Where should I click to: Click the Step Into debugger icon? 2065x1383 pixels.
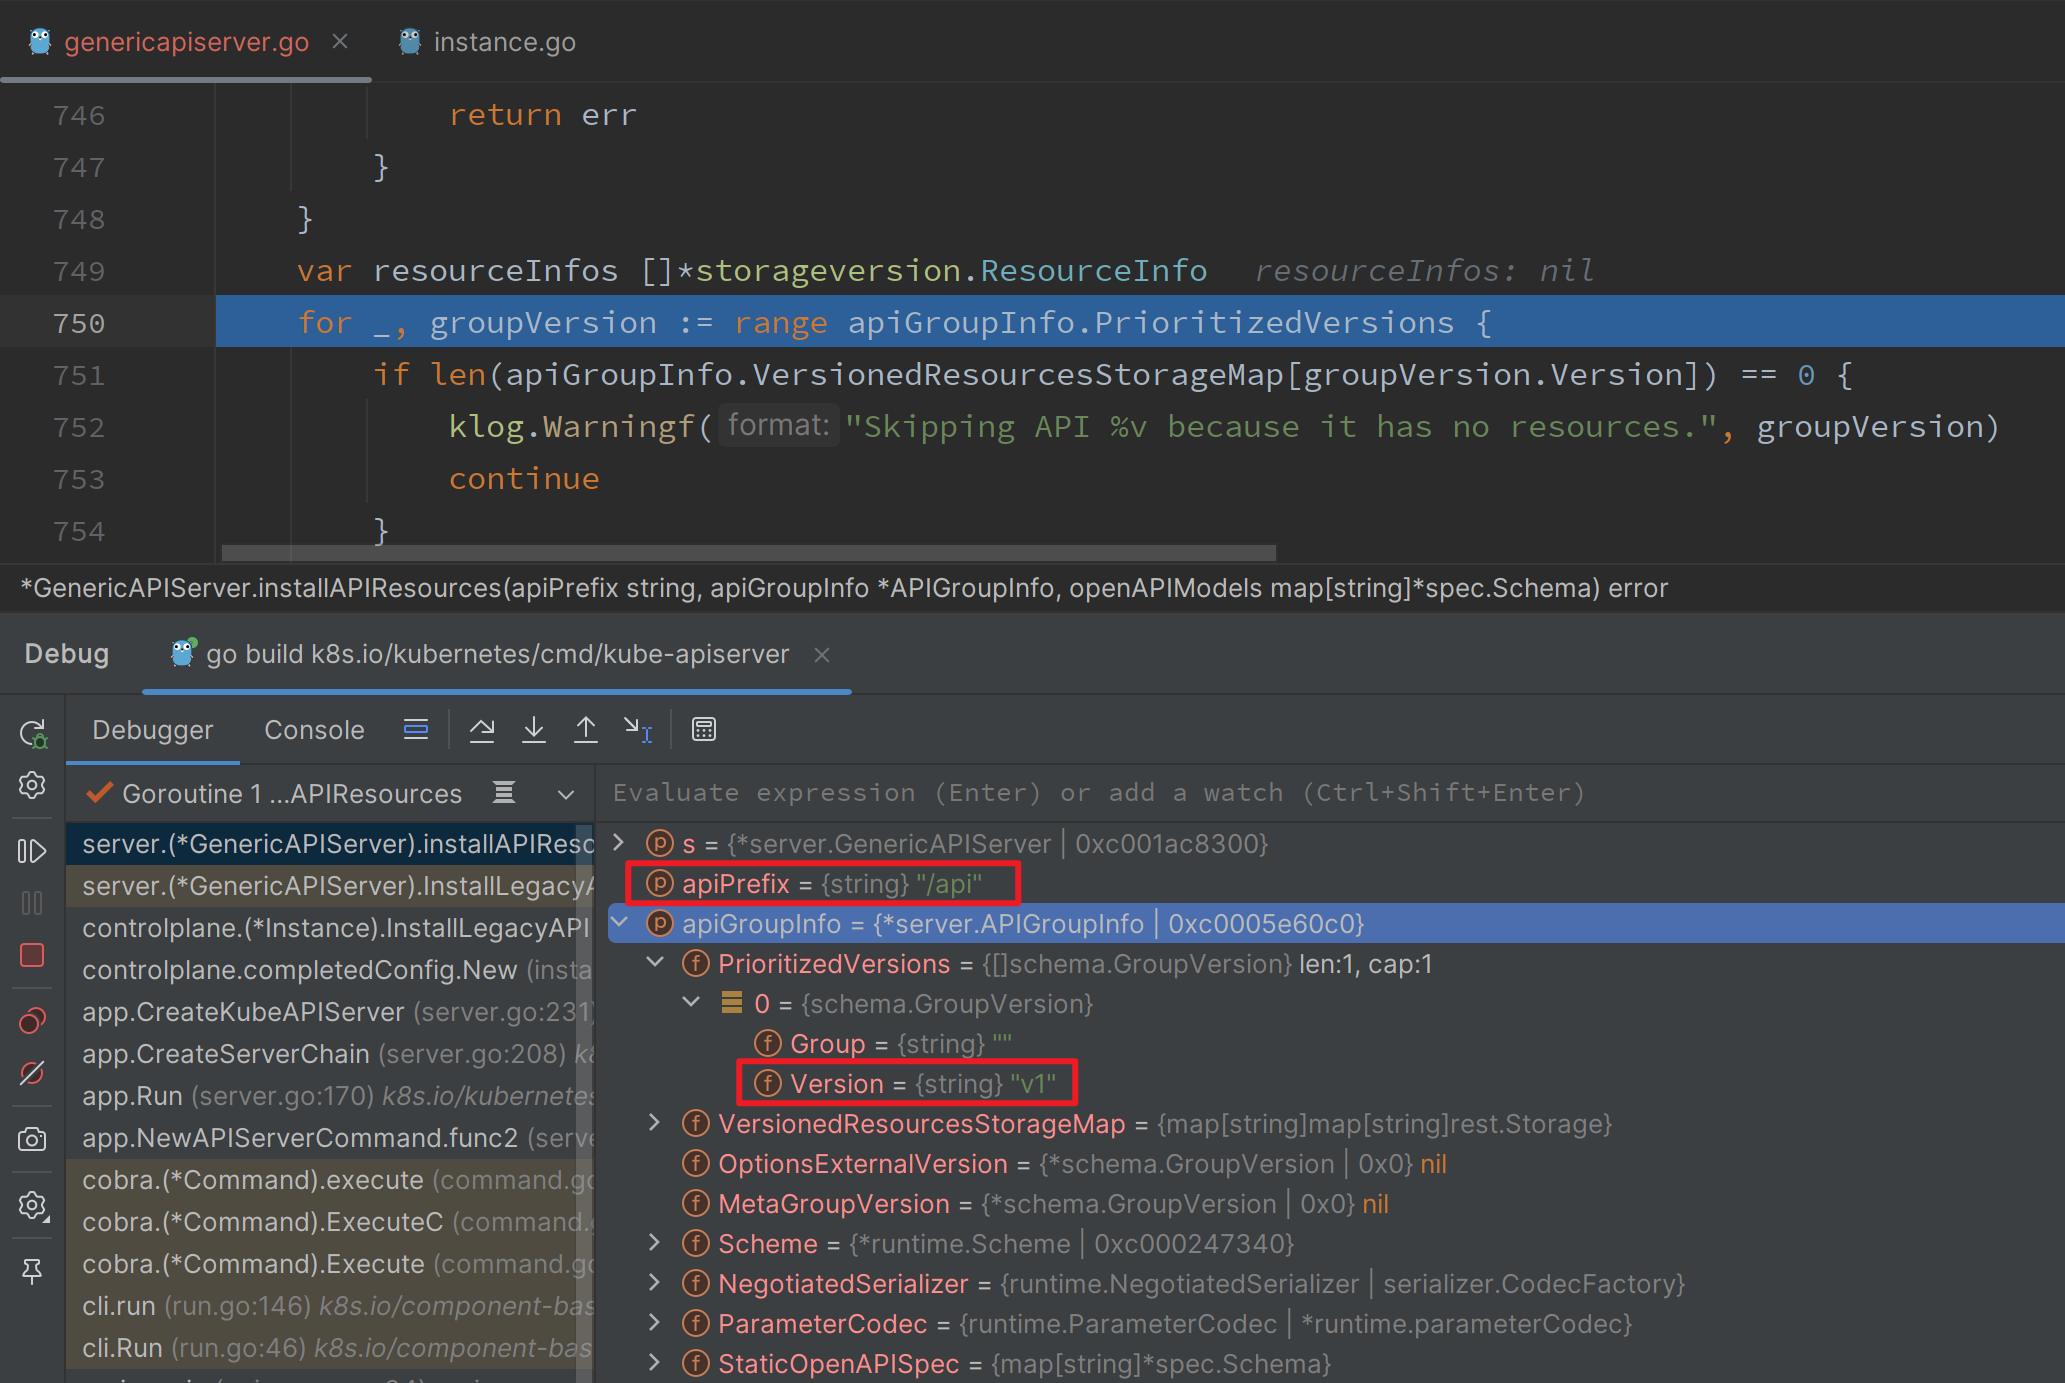point(534,730)
